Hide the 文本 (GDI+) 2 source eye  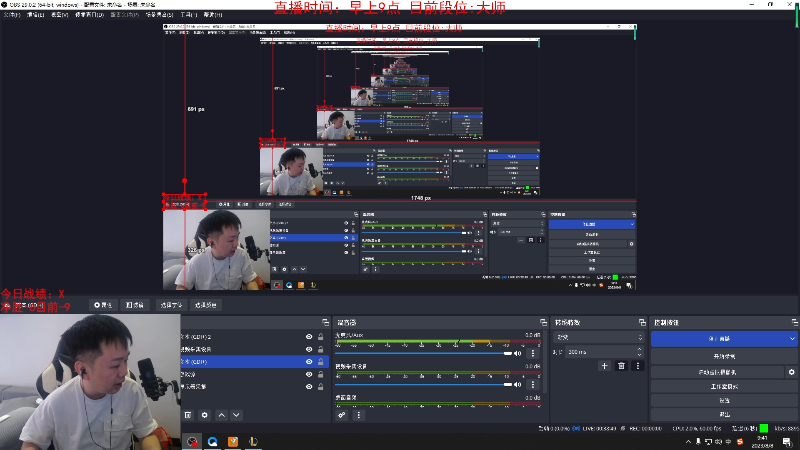309,337
